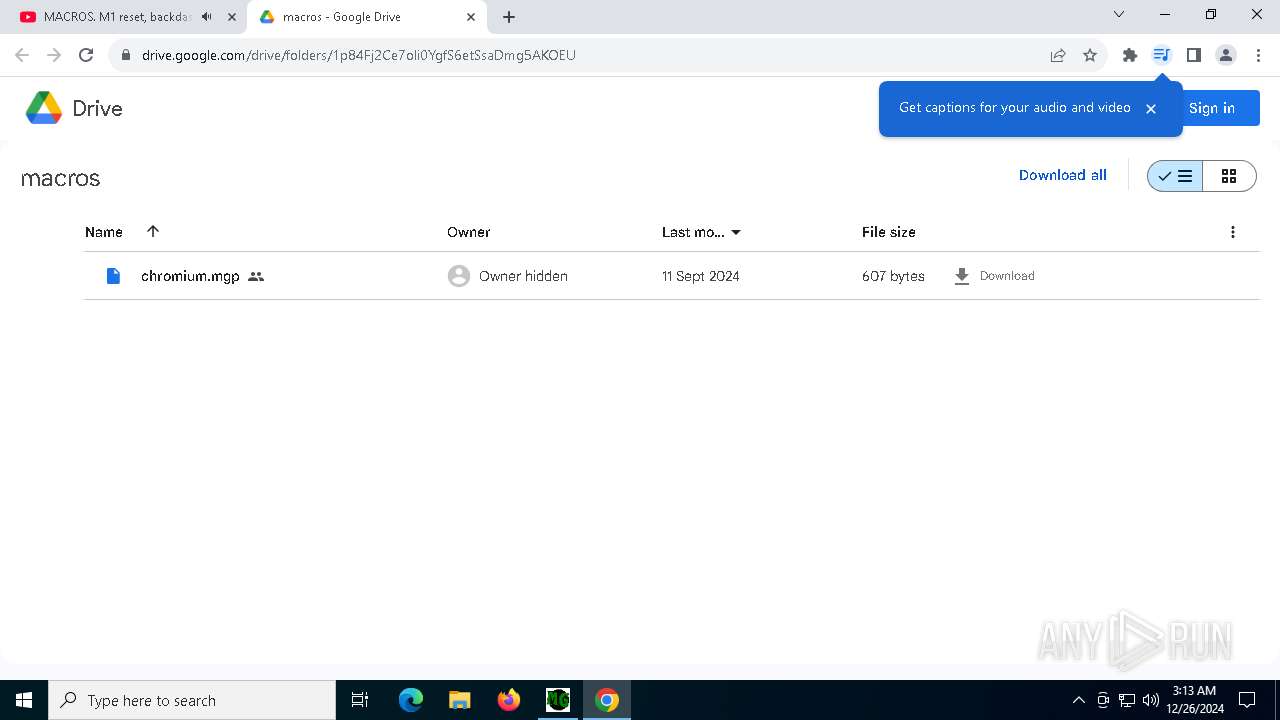1280x720 pixels.
Task: Open the tab search chevron
Action: click(x=1119, y=15)
